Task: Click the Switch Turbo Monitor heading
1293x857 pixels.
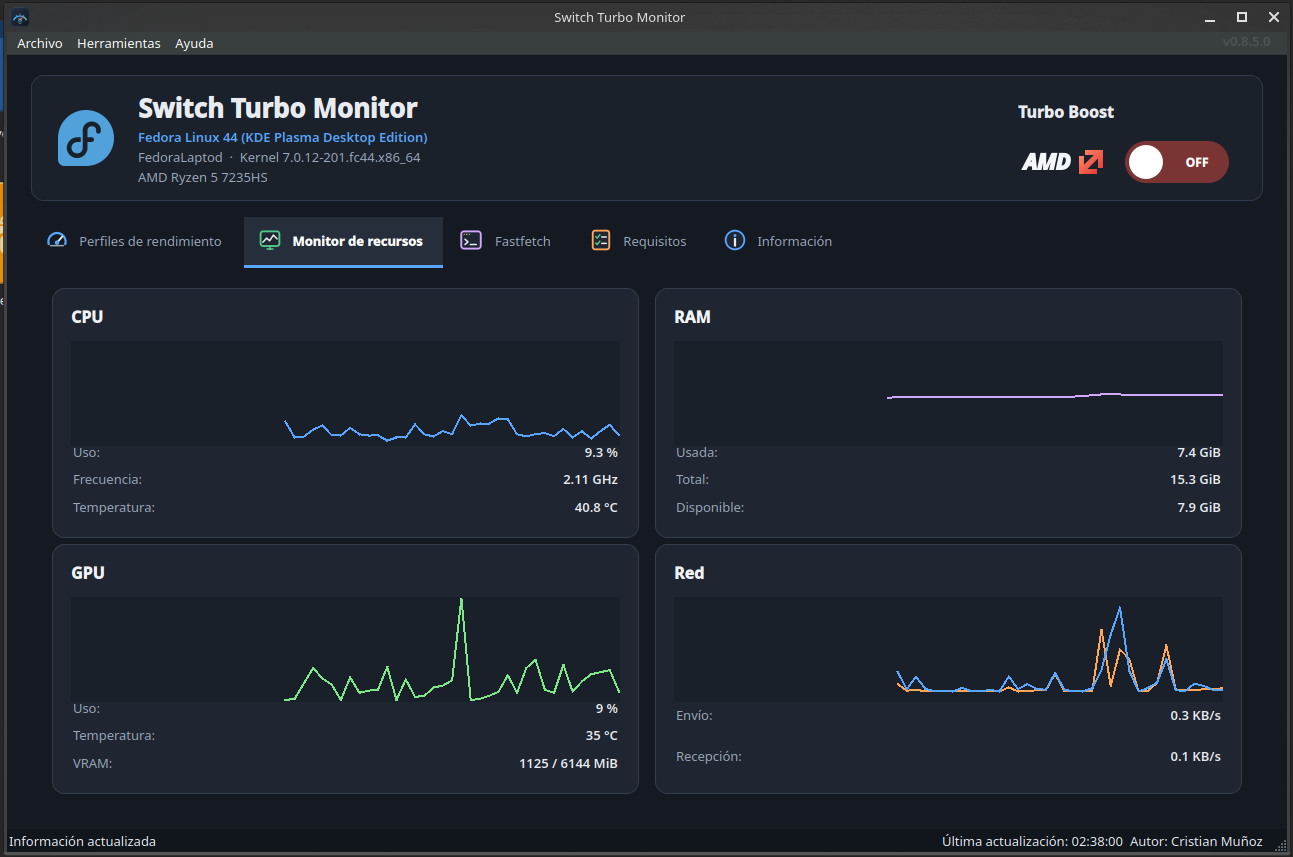Action: coord(278,108)
